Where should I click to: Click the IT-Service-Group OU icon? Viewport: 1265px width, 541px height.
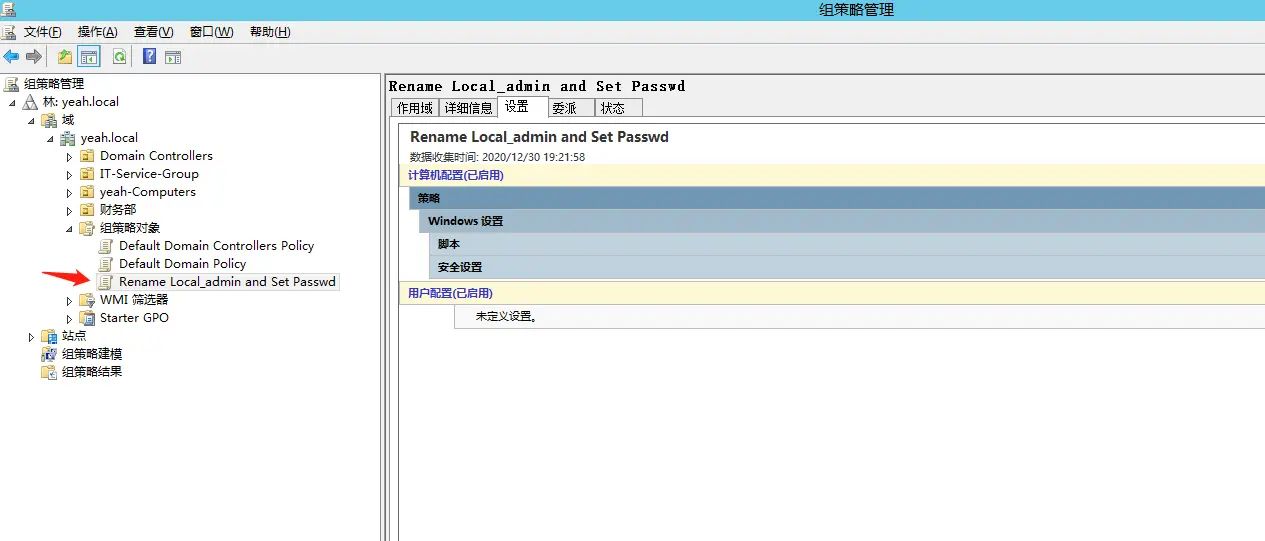pos(88,174)
